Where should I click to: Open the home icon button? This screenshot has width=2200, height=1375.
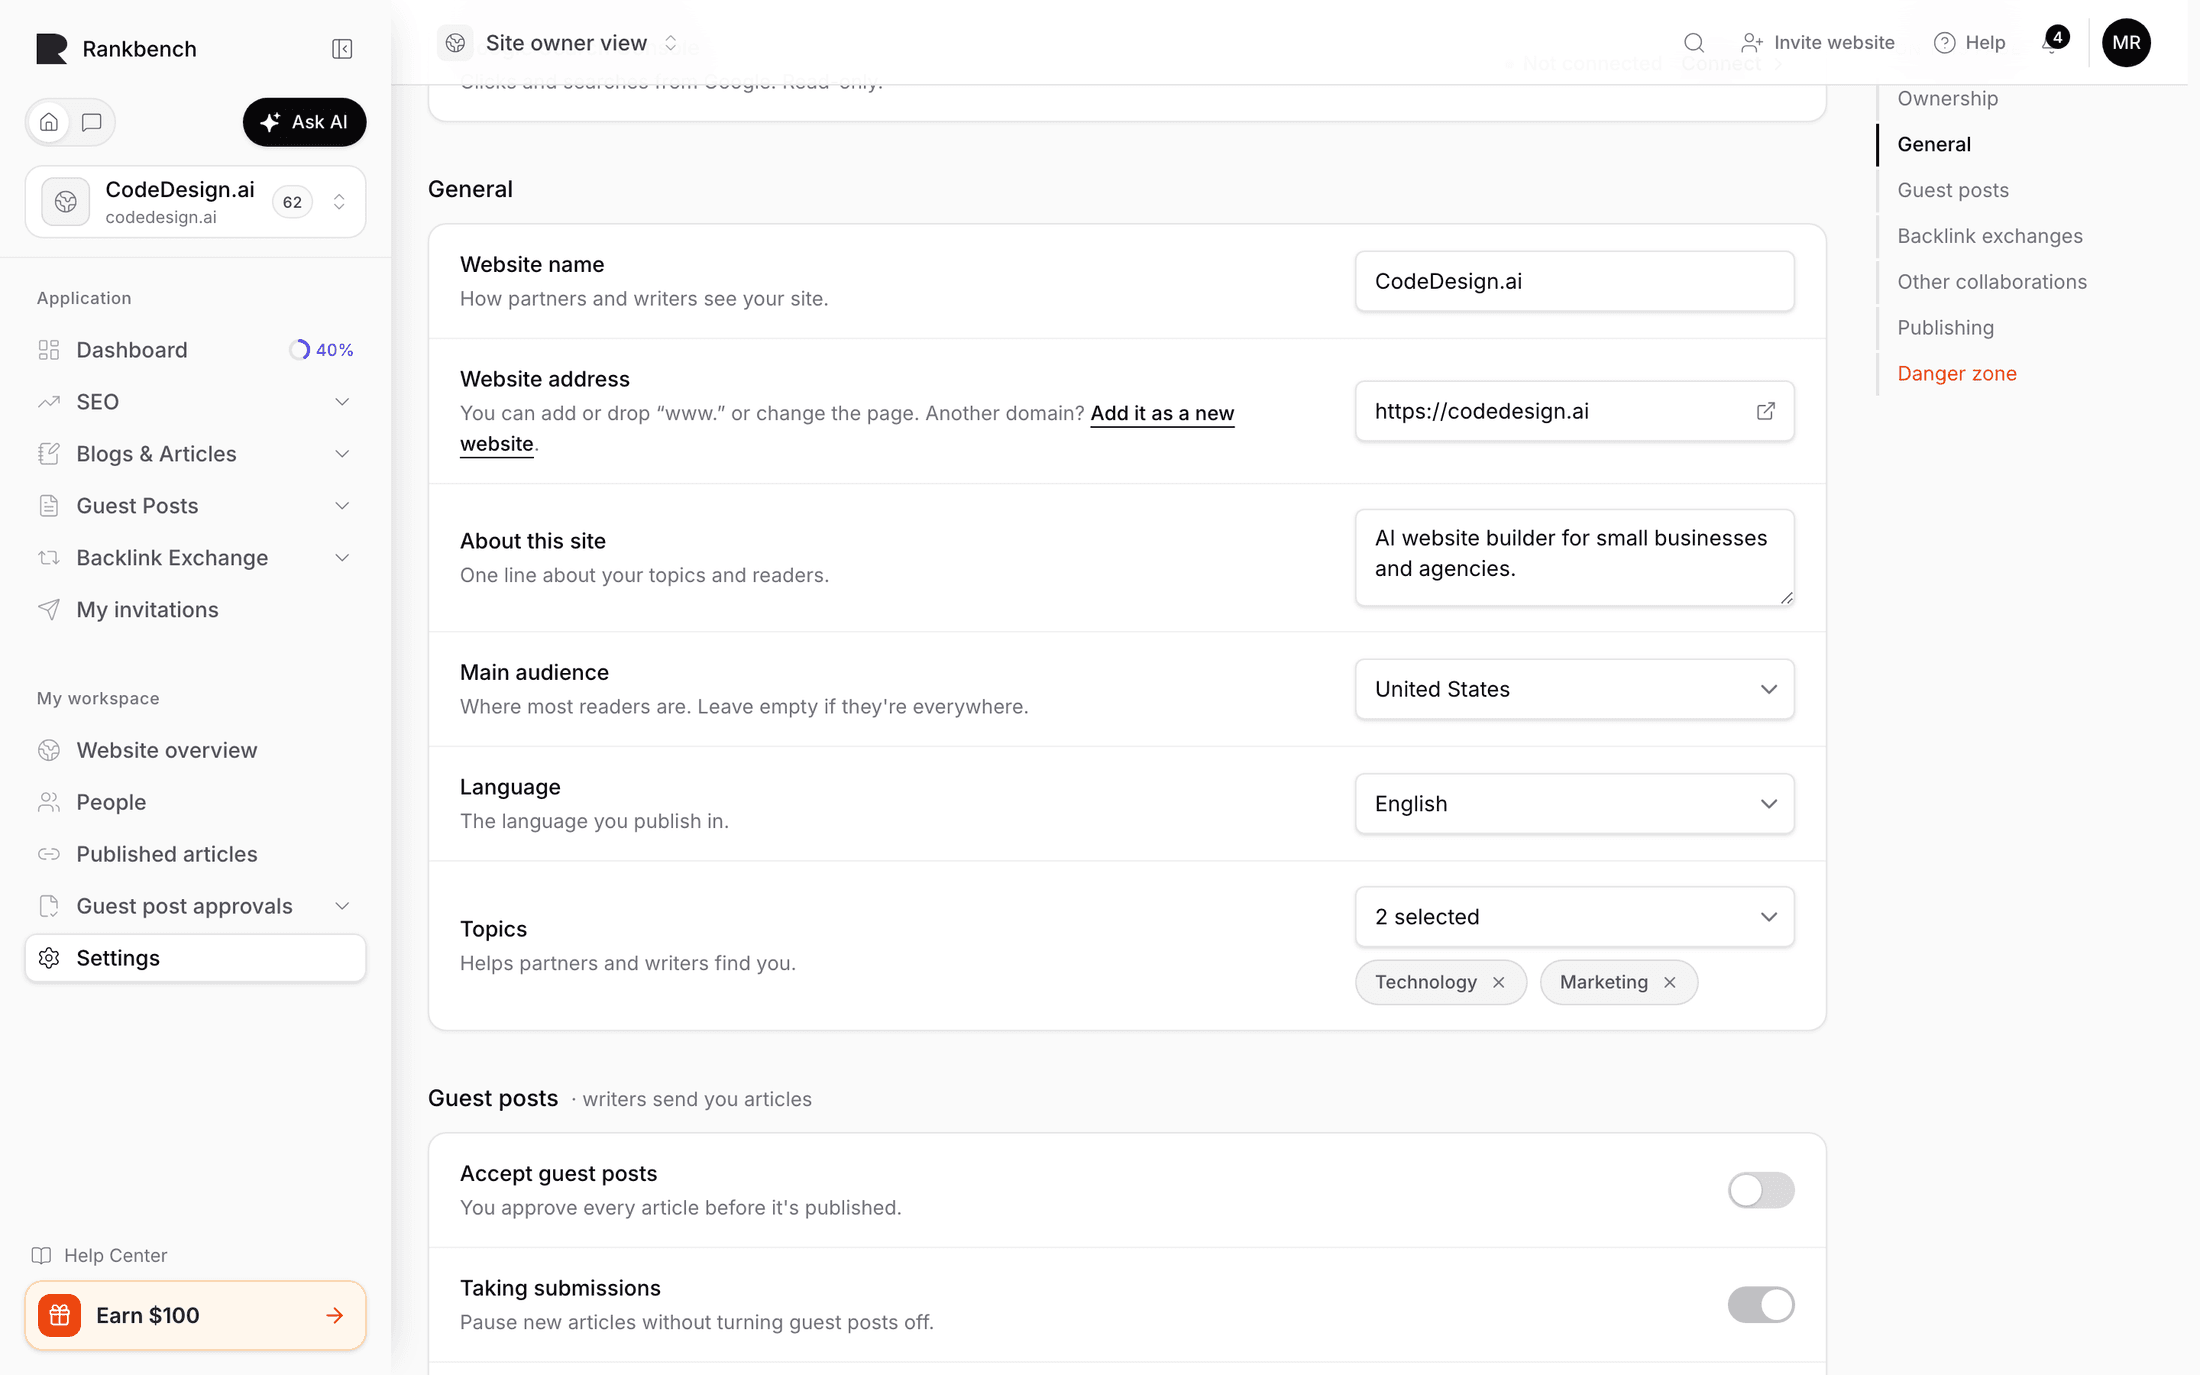(x=49, y=122)
